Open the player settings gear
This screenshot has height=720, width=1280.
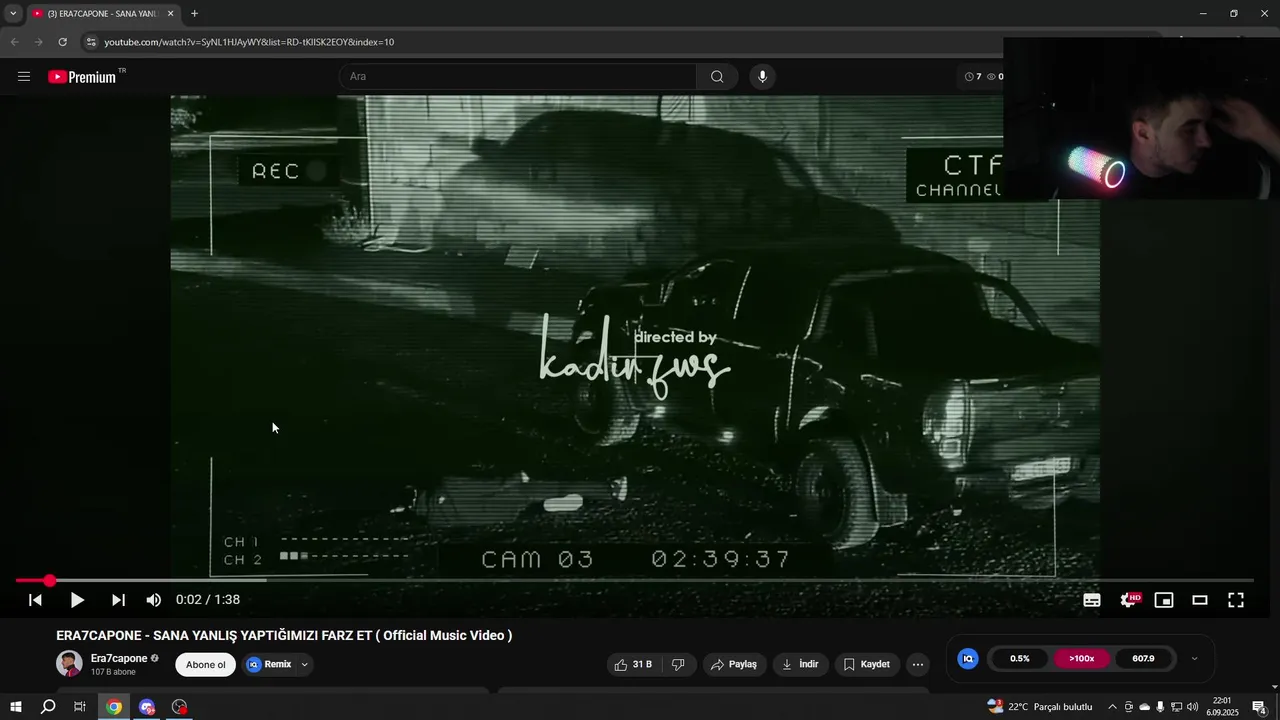pyautogui.click(x=1129, y=600)
